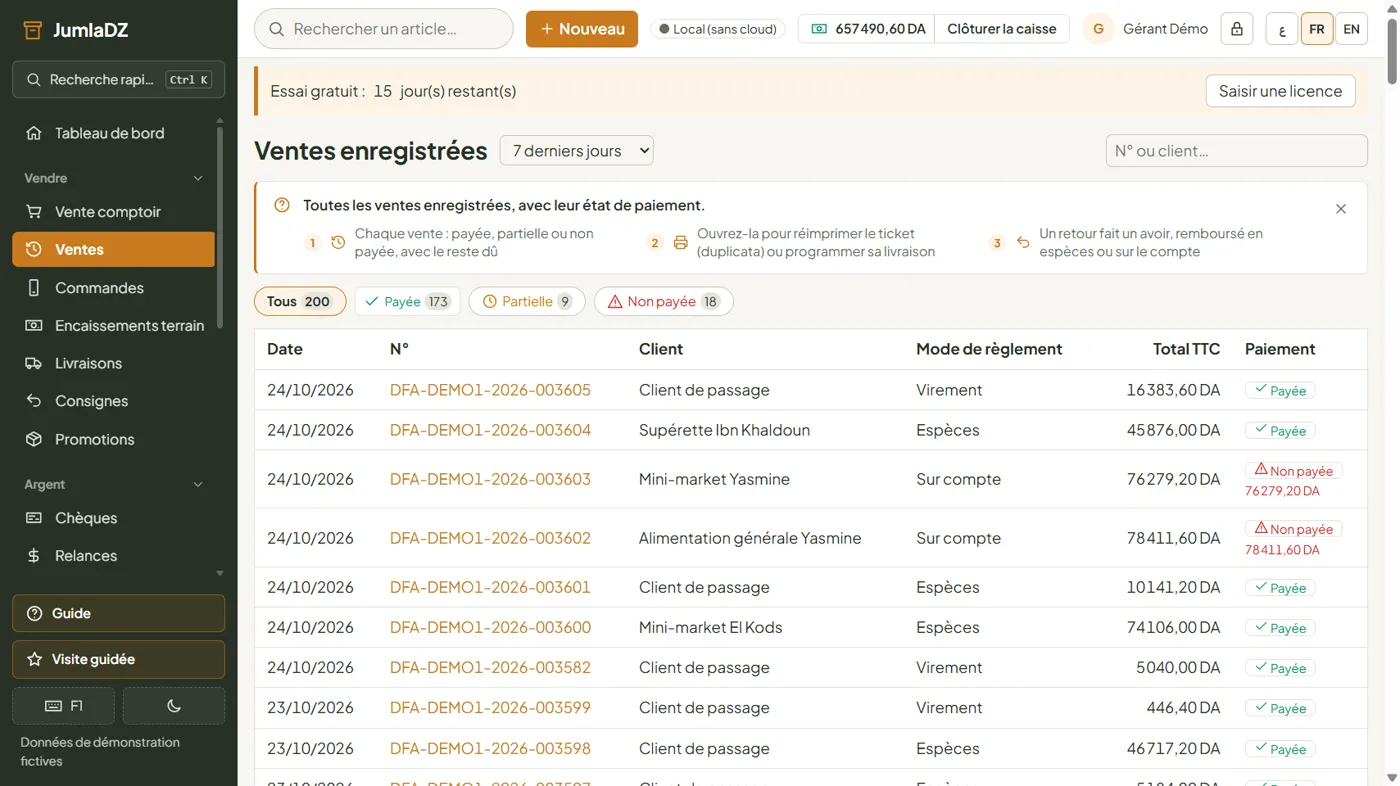Click Clôturer la caisse
This screenshot has width=1400, height=786.
[1002, 29]
